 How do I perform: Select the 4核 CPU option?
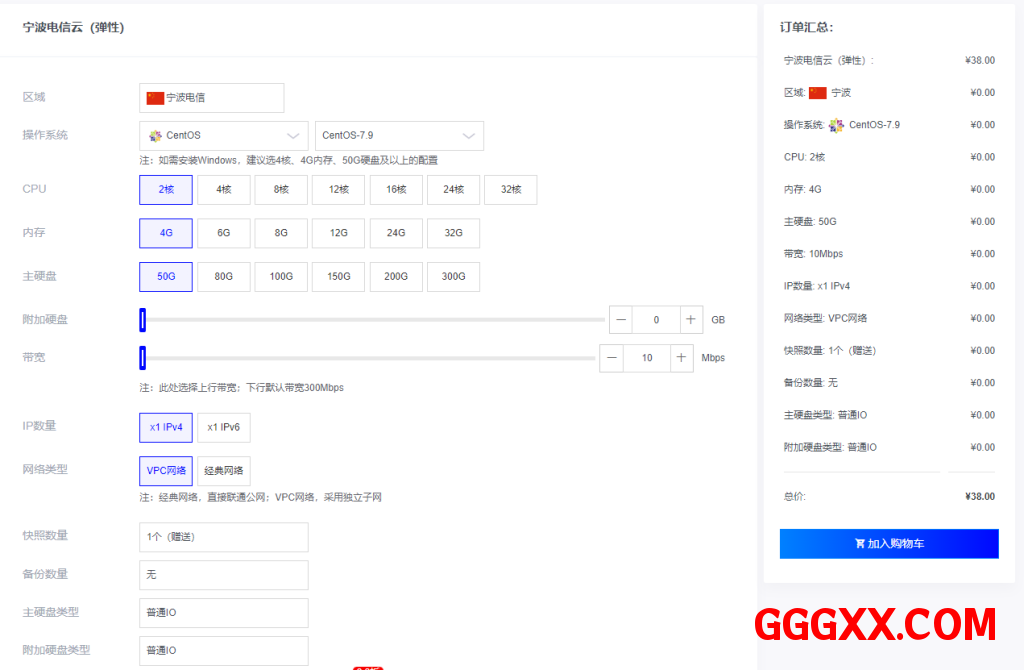coord(223,190)
